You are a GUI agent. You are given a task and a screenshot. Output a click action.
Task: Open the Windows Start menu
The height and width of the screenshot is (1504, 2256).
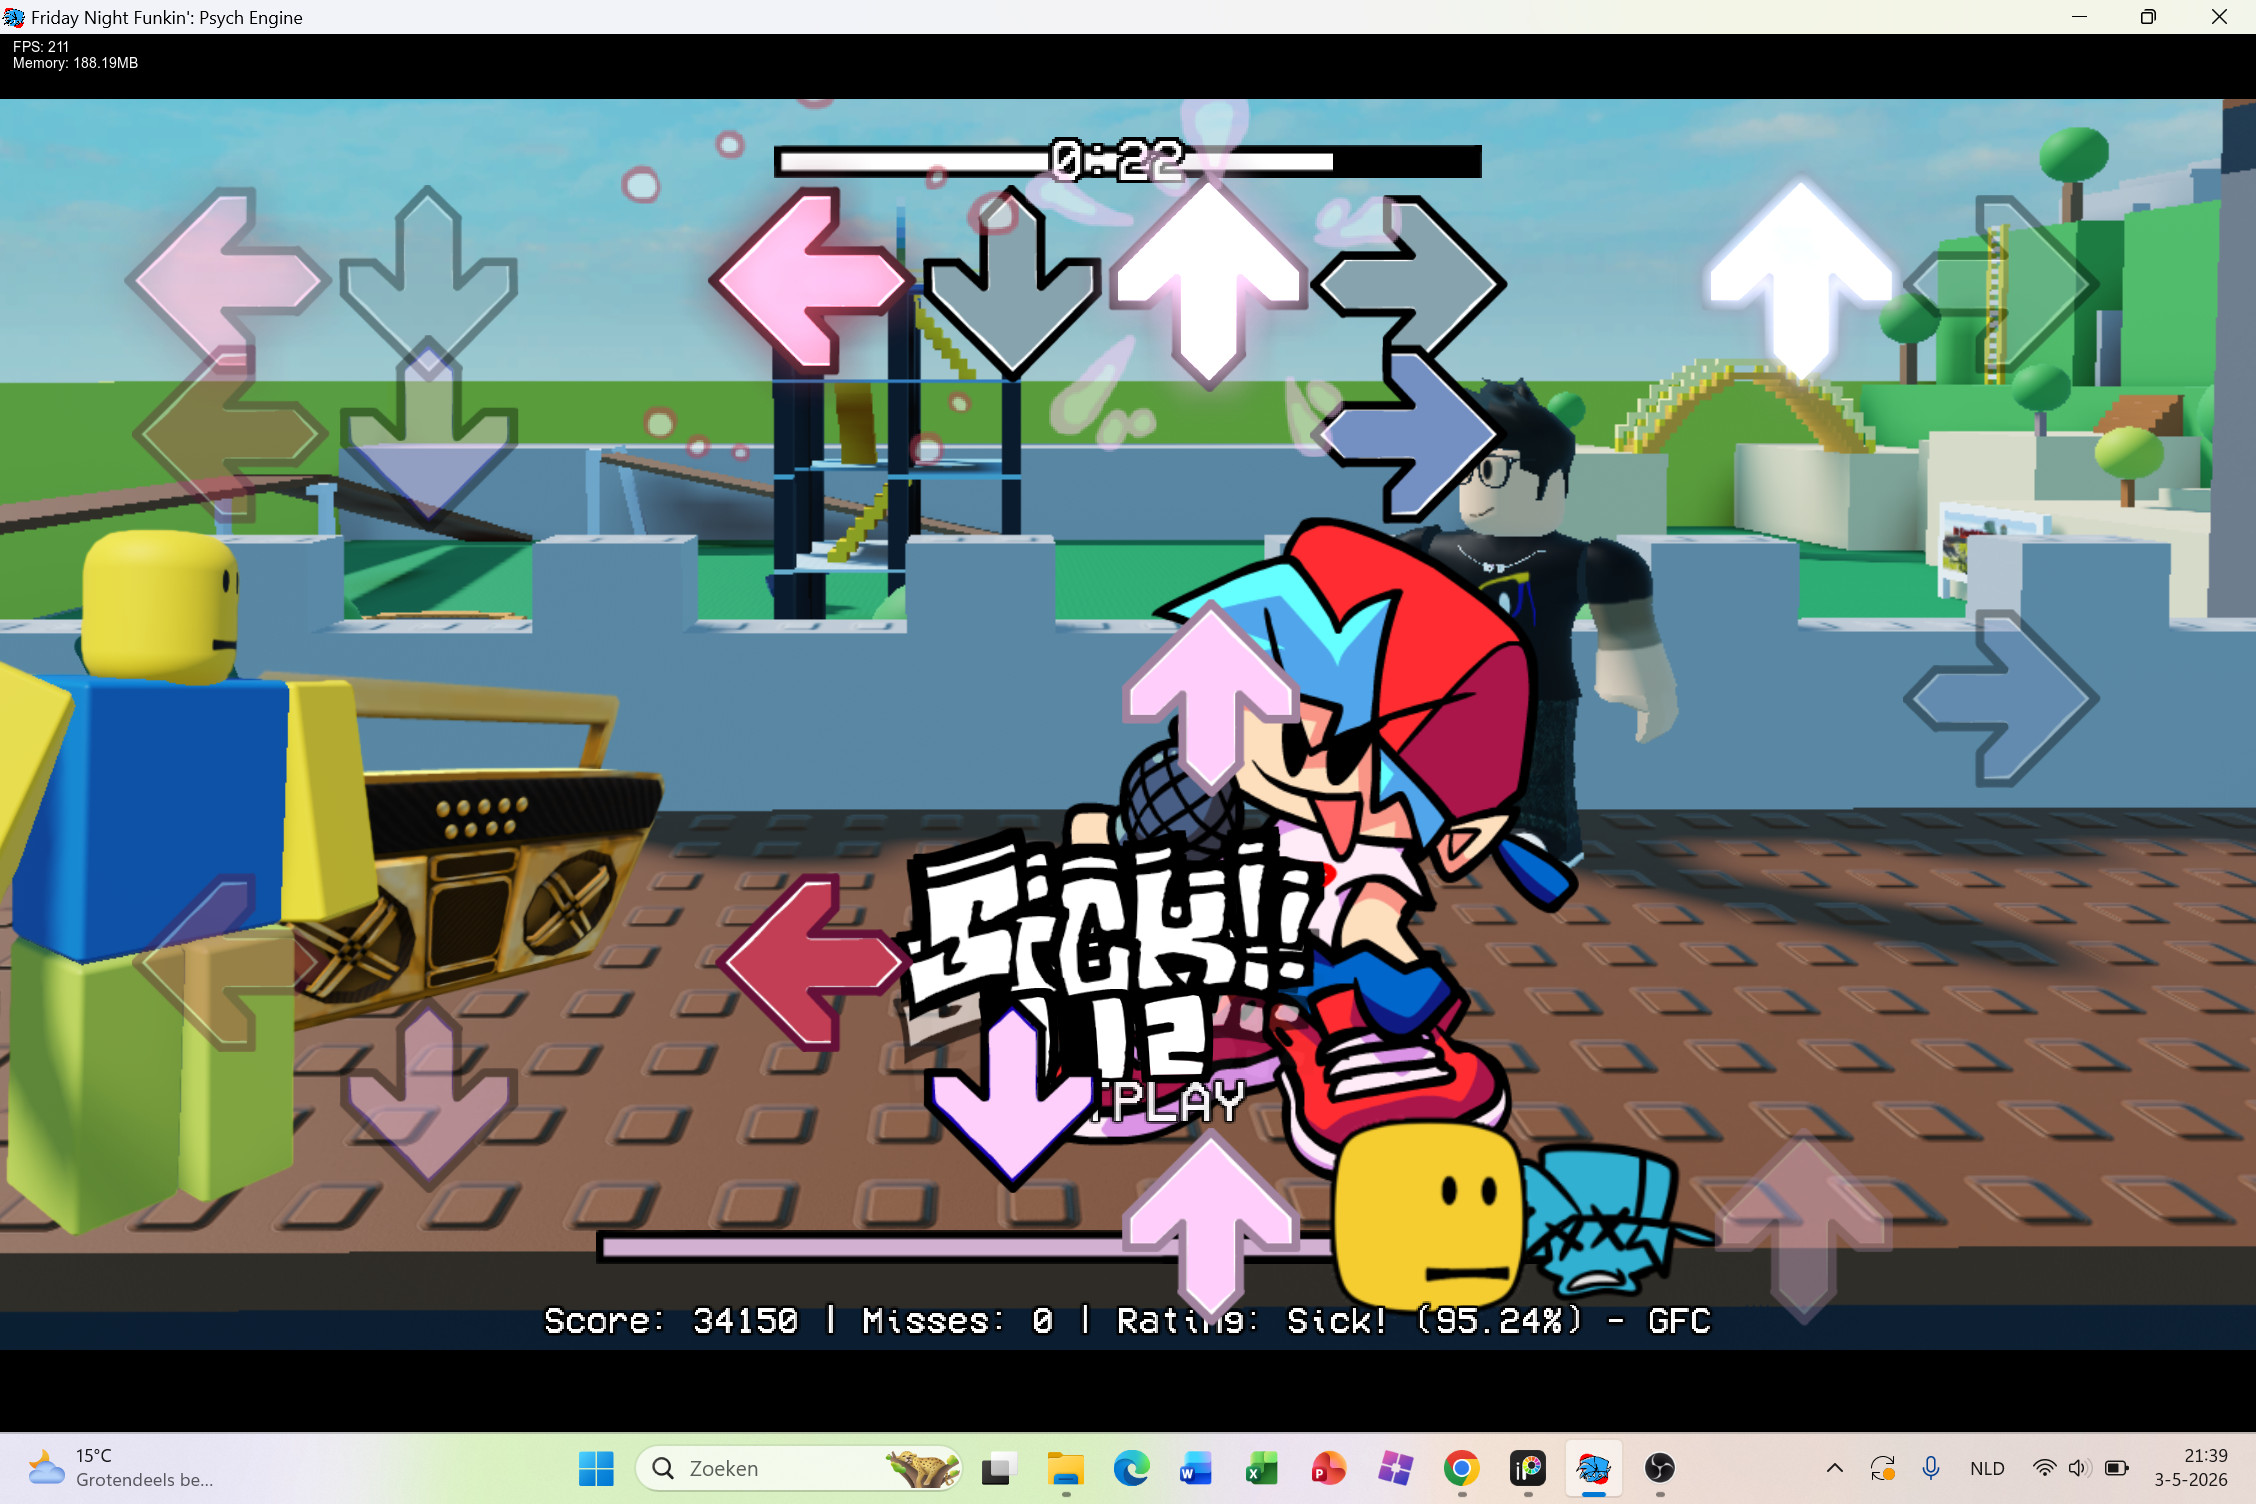coord(597,1468)
